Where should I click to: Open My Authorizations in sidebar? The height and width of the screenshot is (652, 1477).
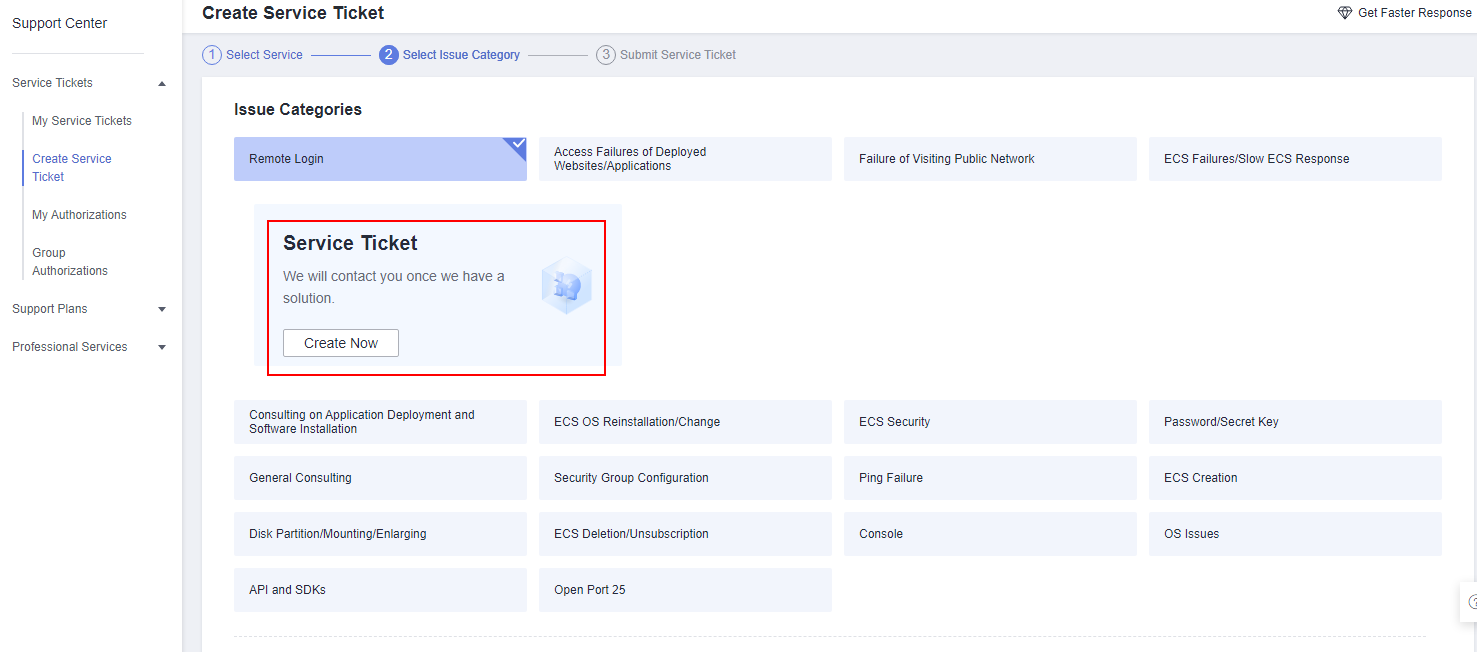coord(79,215)
